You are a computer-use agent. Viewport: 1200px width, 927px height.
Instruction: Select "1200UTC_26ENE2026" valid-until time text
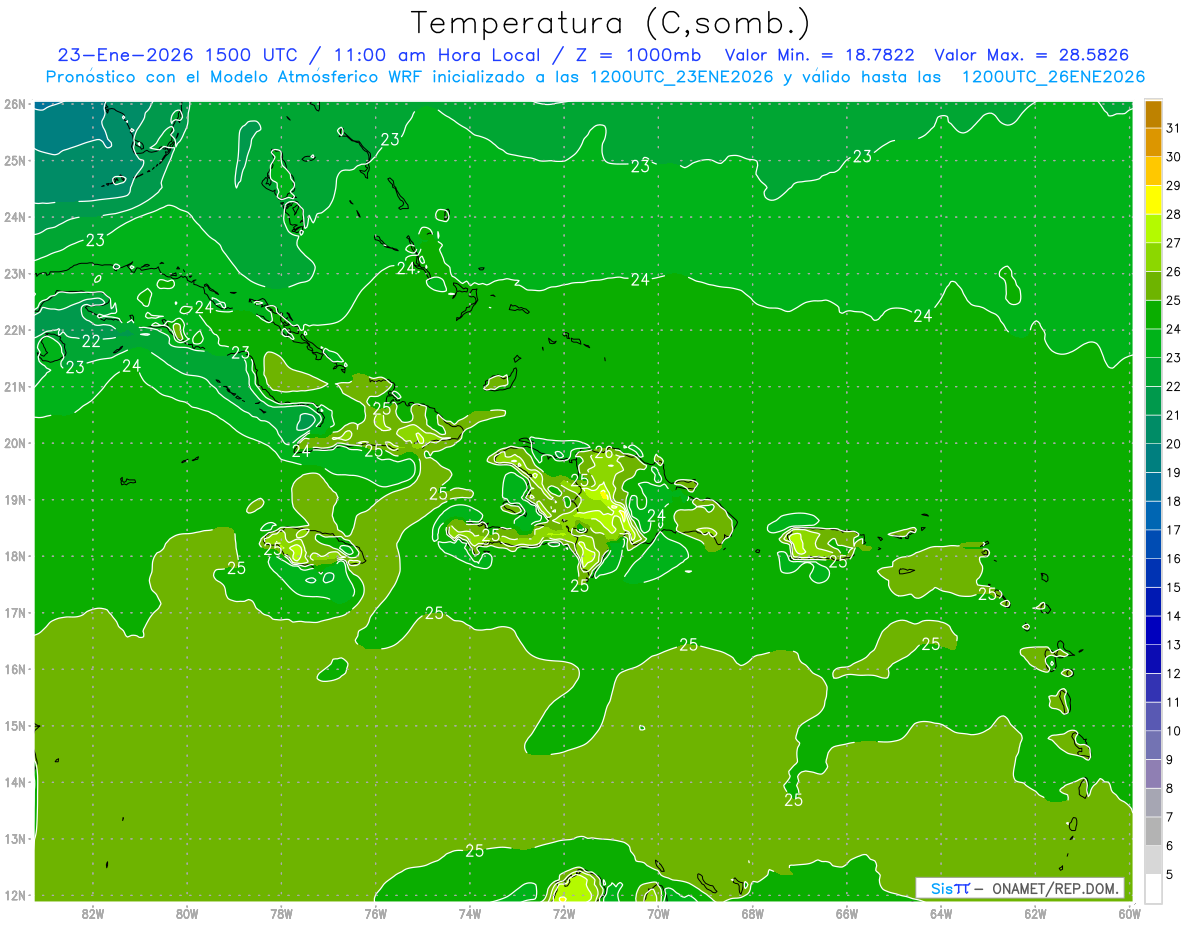(1053, 77)
